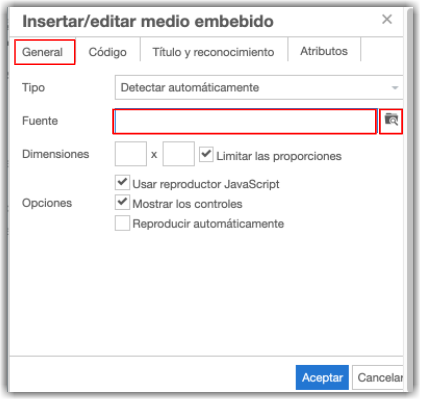Switch to the Código tab
The height and width of the screenshot is (400, 421).
click(107, 52)
